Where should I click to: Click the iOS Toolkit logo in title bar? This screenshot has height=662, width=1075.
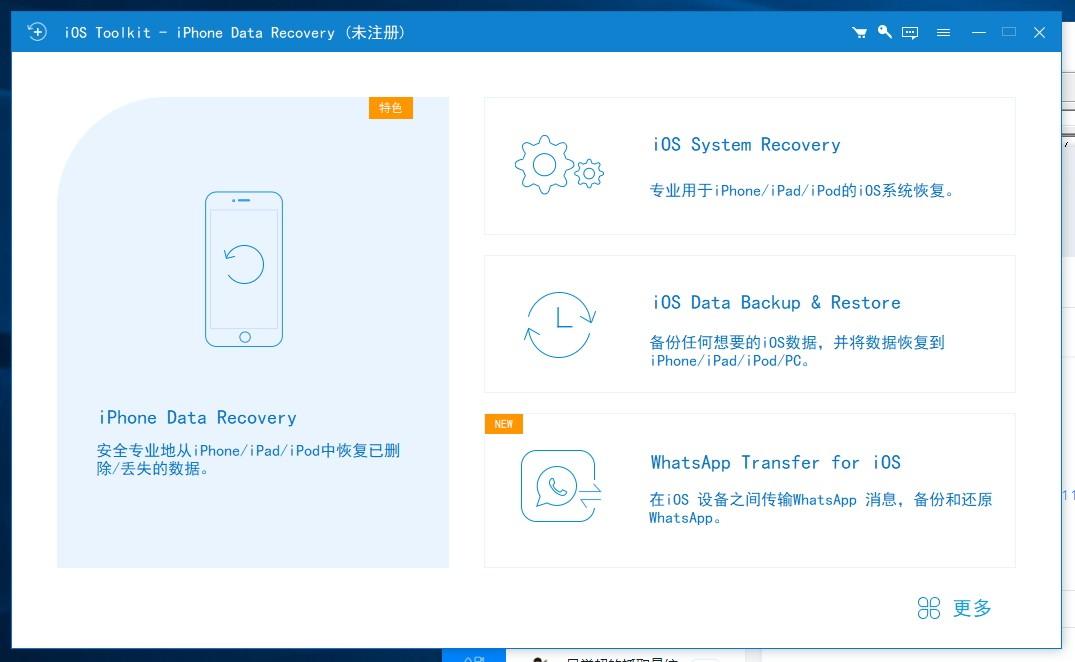tap(37, 32)
